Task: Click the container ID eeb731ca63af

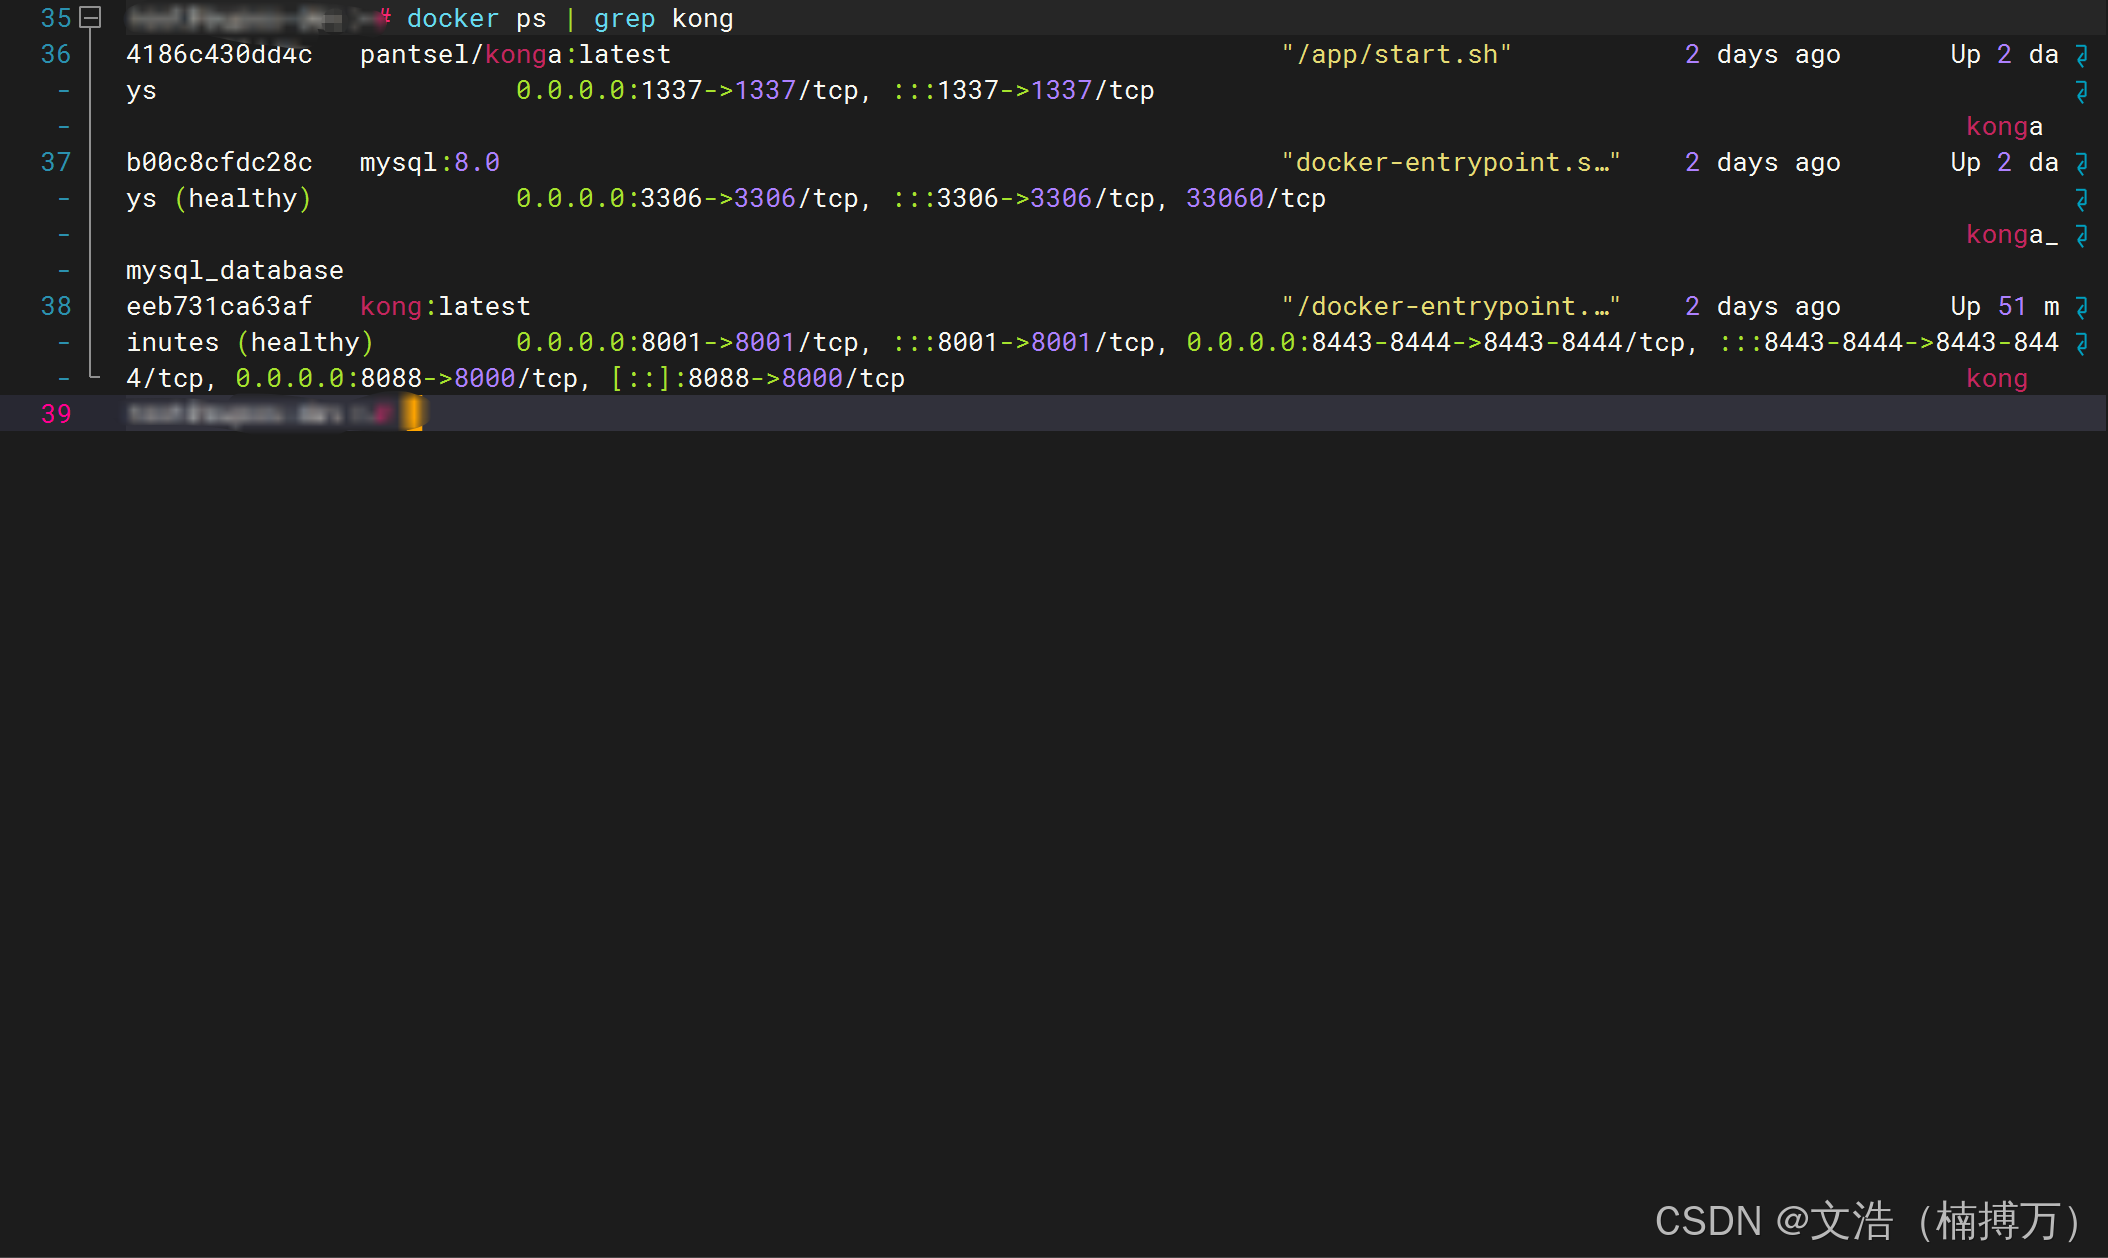Action: [219, 307]
